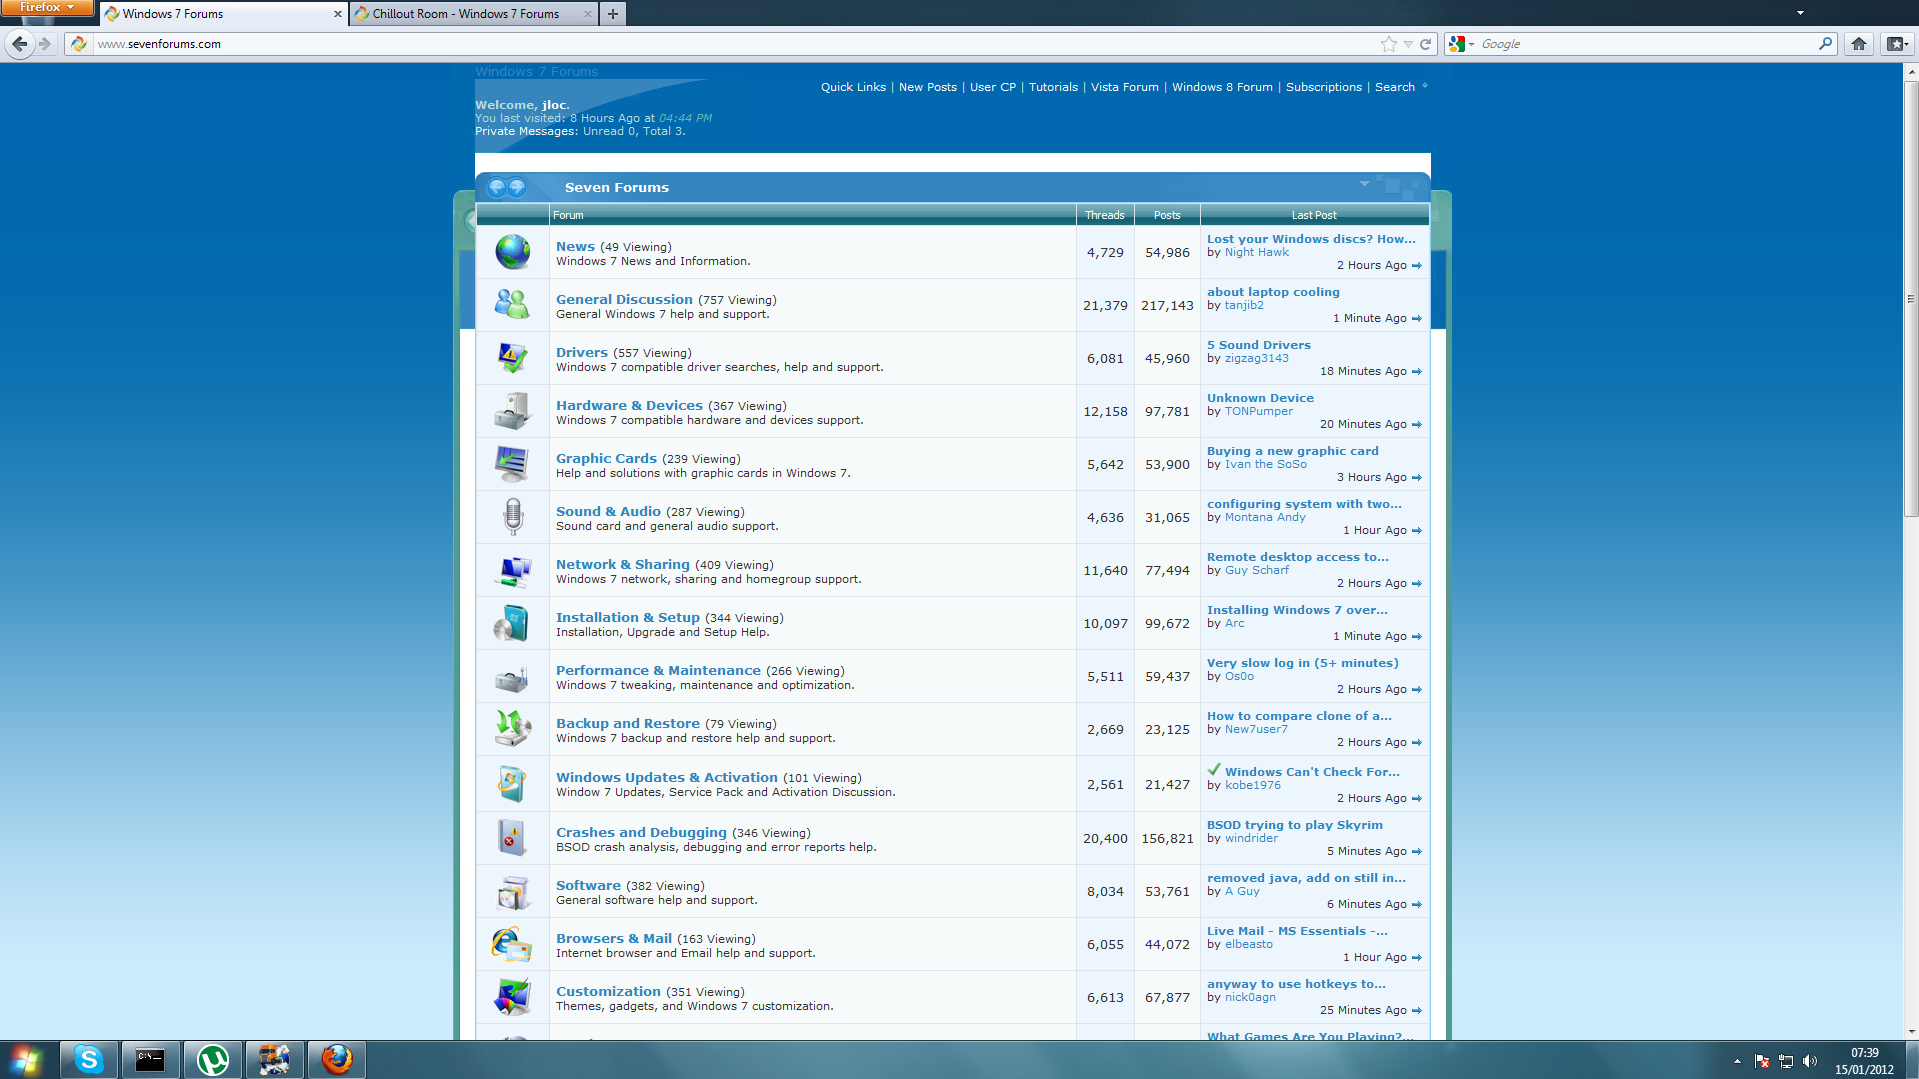
Task: Reload page using the refresh icon
Action: coord(1425,44)
